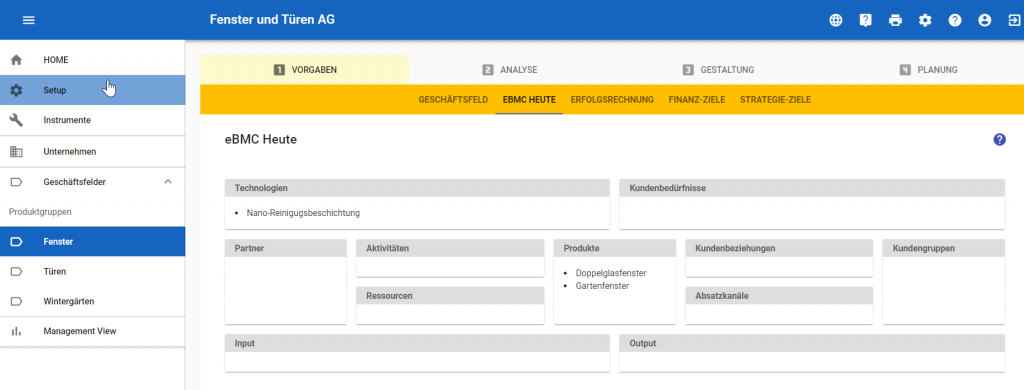Image resolution: width=1024 pixels, height=390 pixels.
Task: Open the Finanz-Ziele sub-tab
Action: (x=697, y=100)
